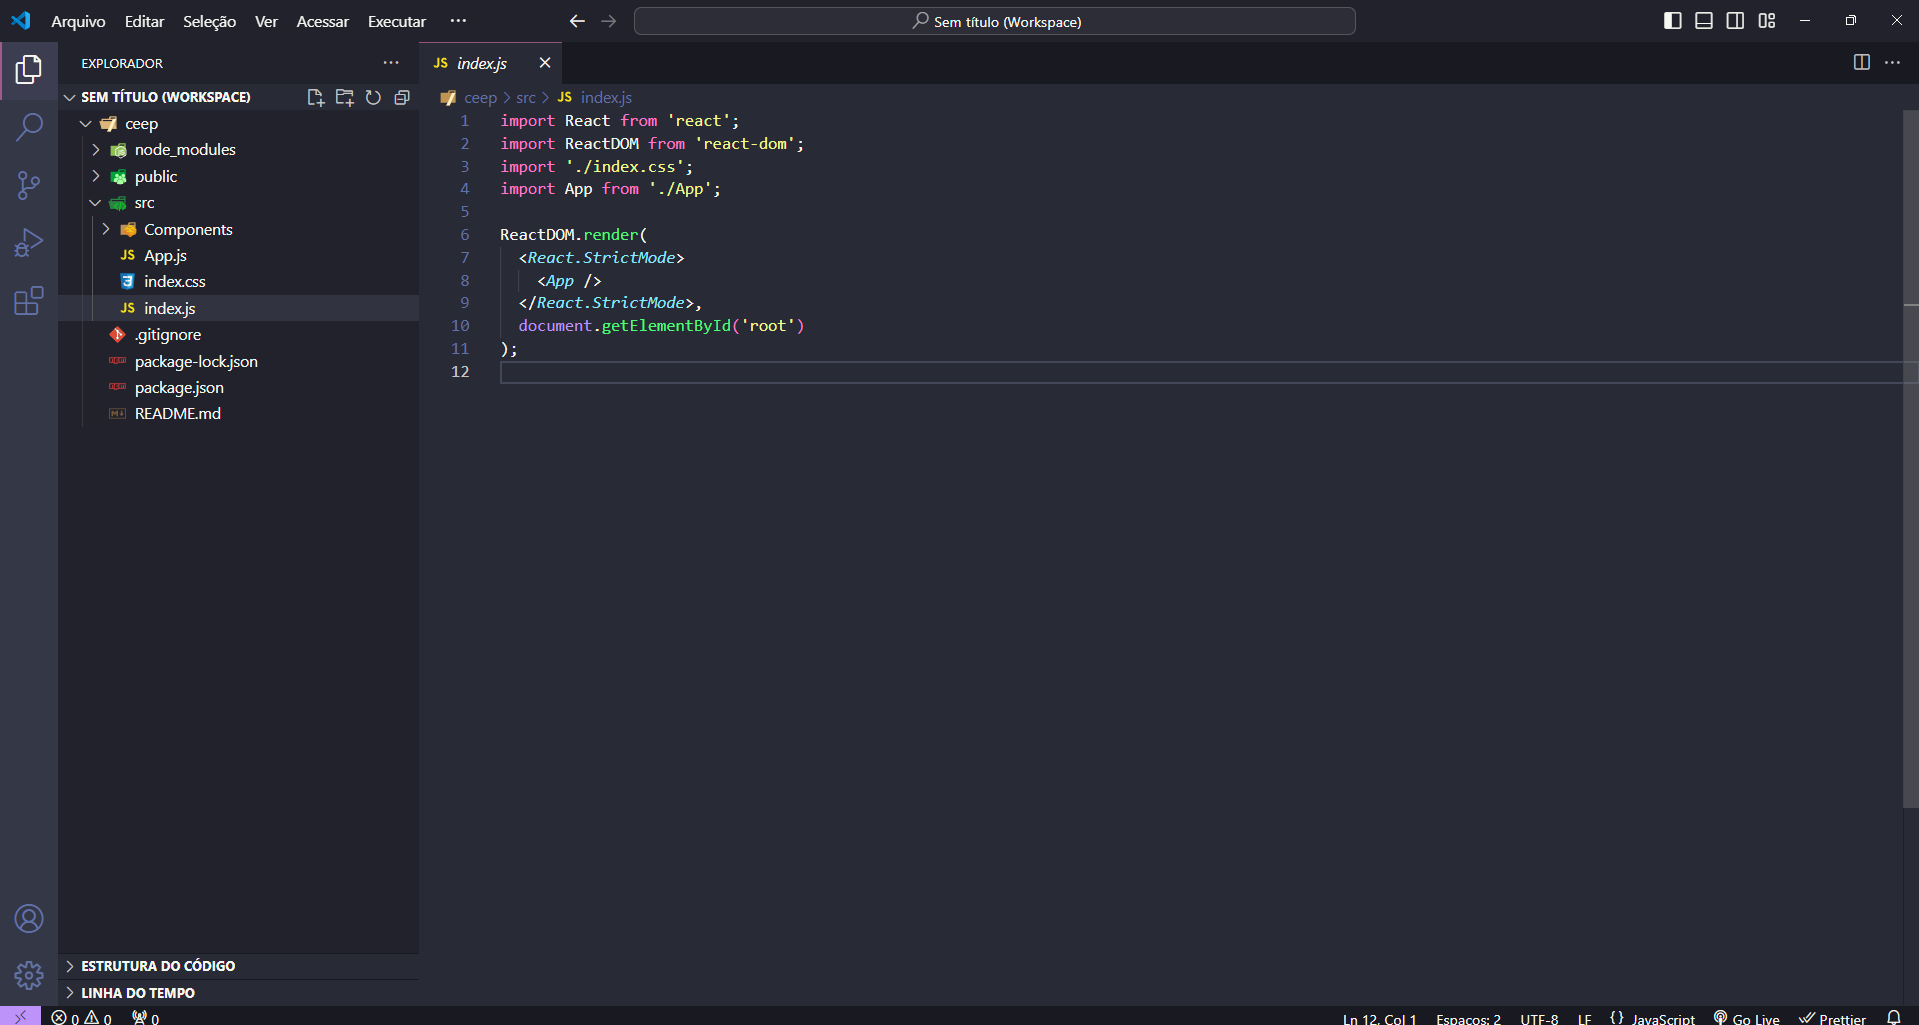This screenshot has height=1025, width=1919.
Task: Place cursor on empty line 12
Action: [1200, 372]
